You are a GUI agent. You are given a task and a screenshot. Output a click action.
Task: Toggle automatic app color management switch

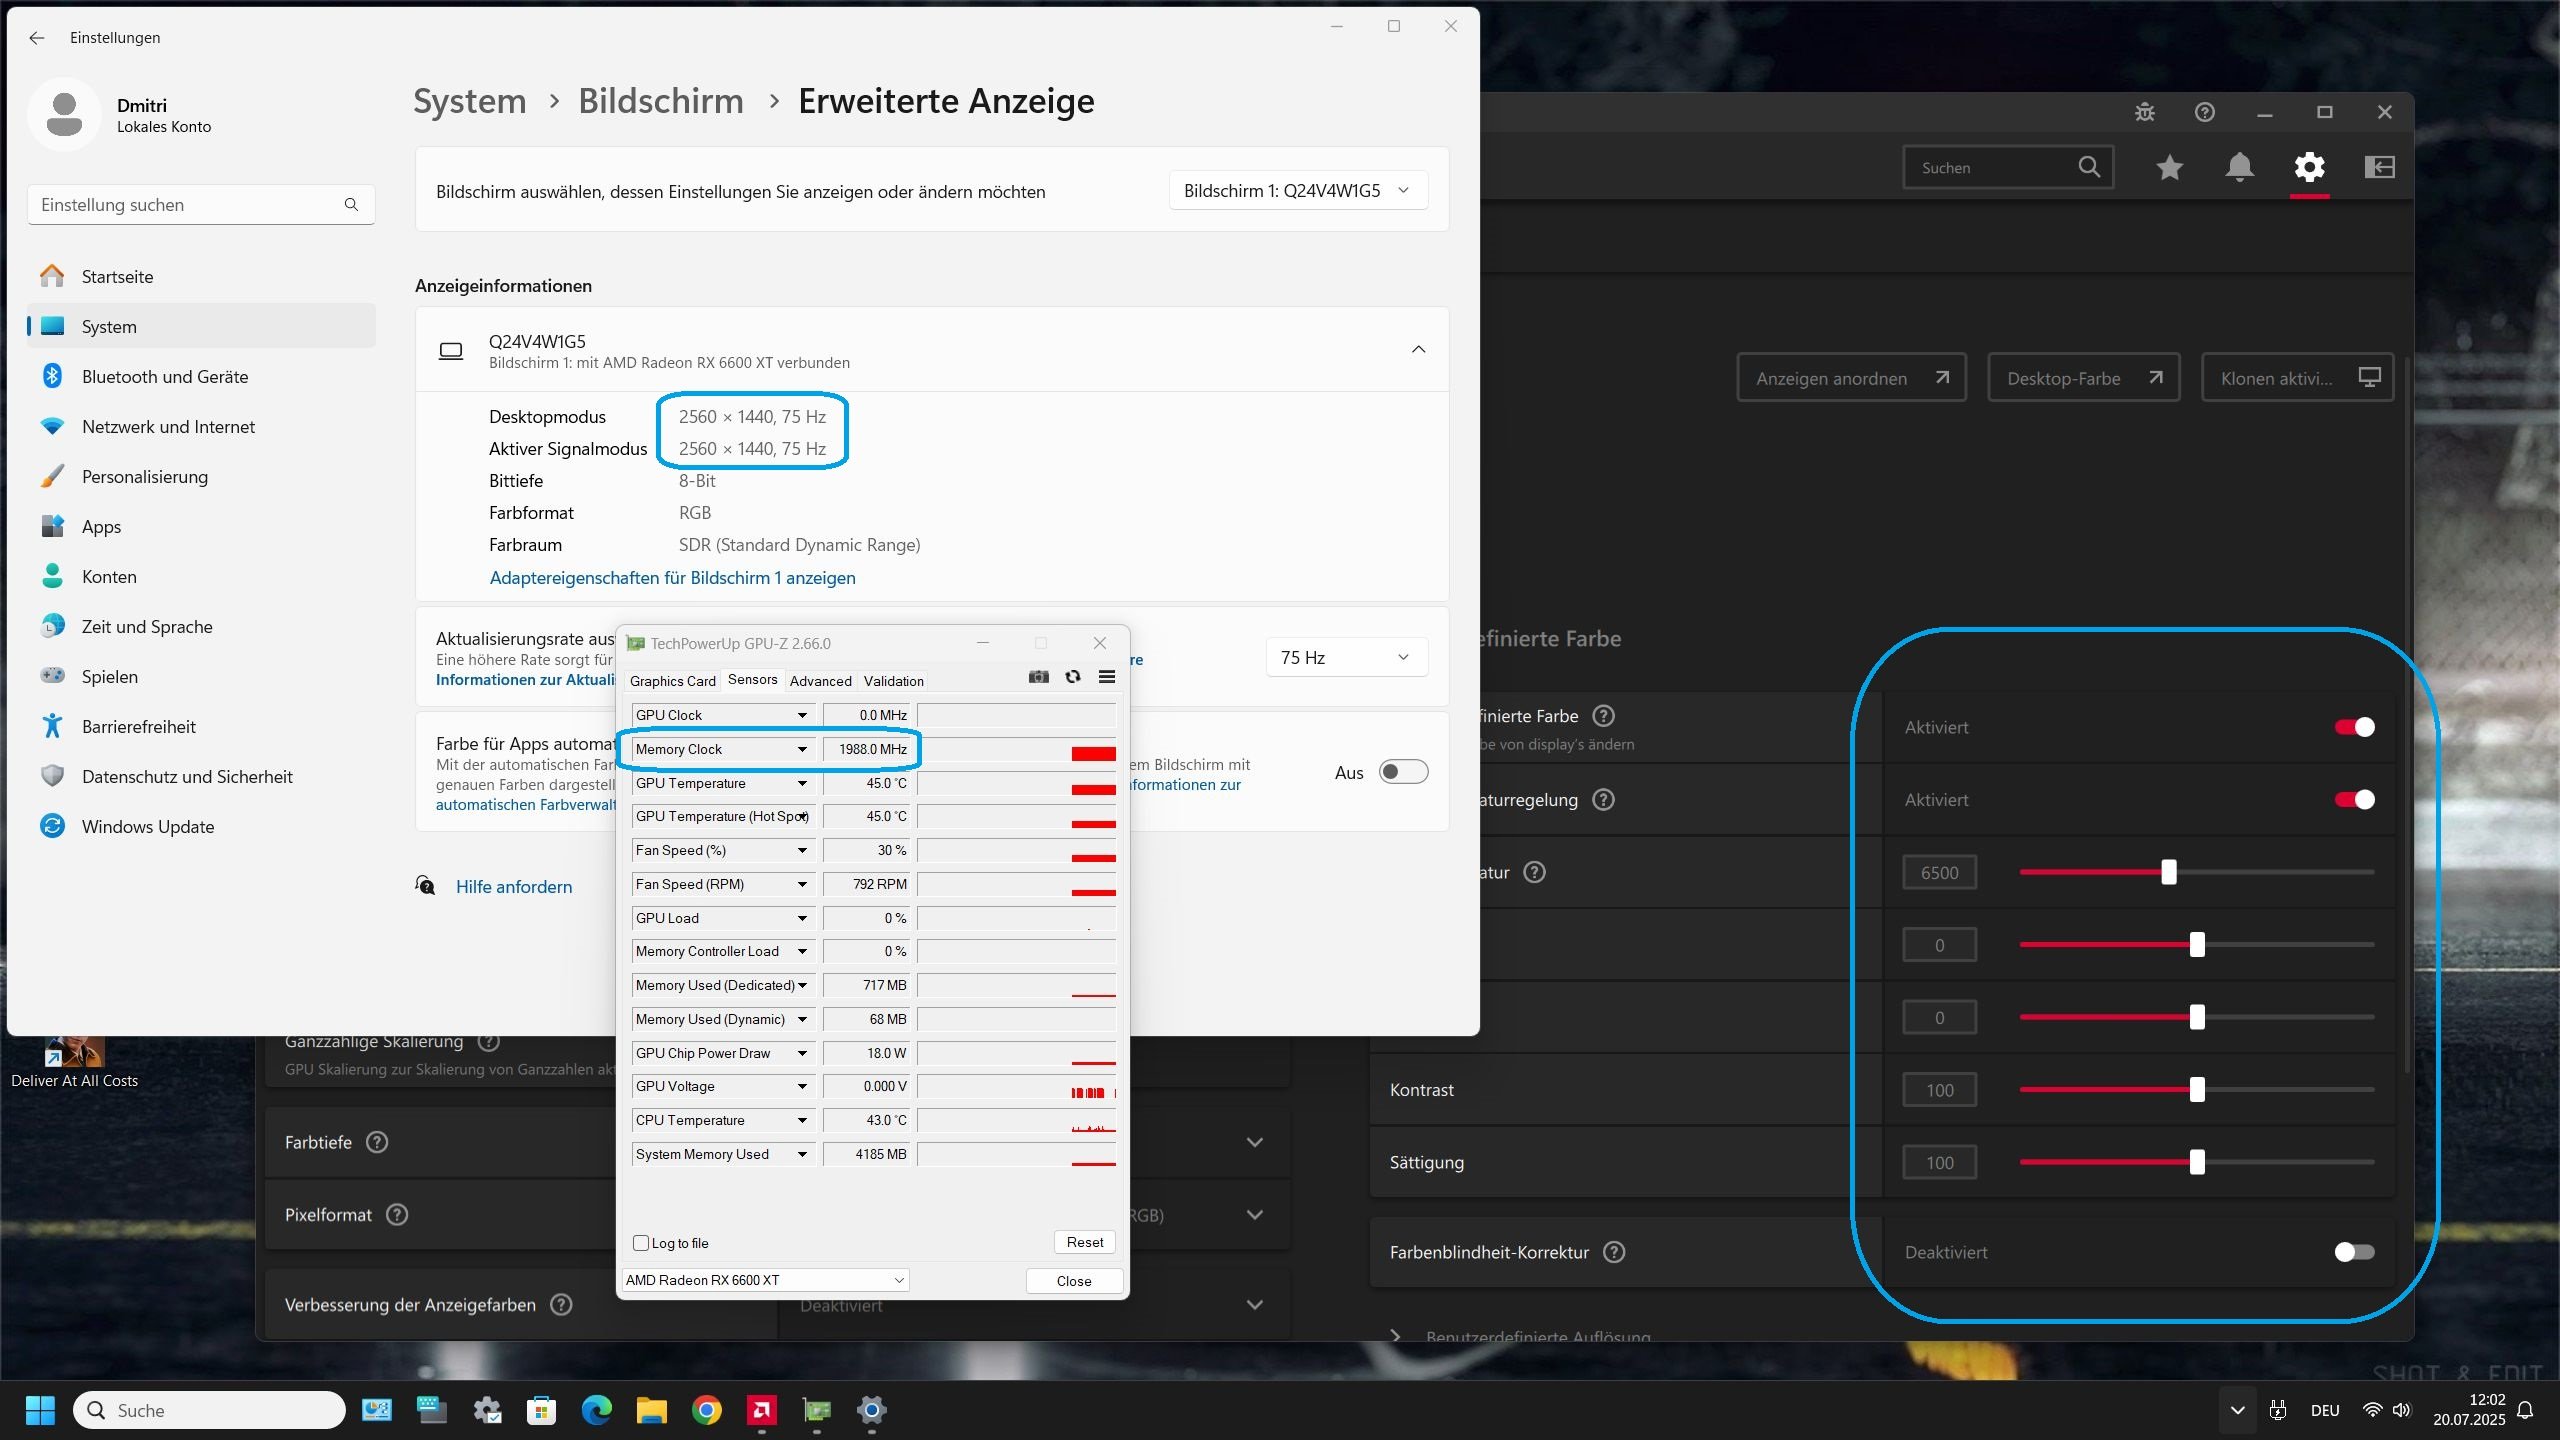coord(1403,772)
